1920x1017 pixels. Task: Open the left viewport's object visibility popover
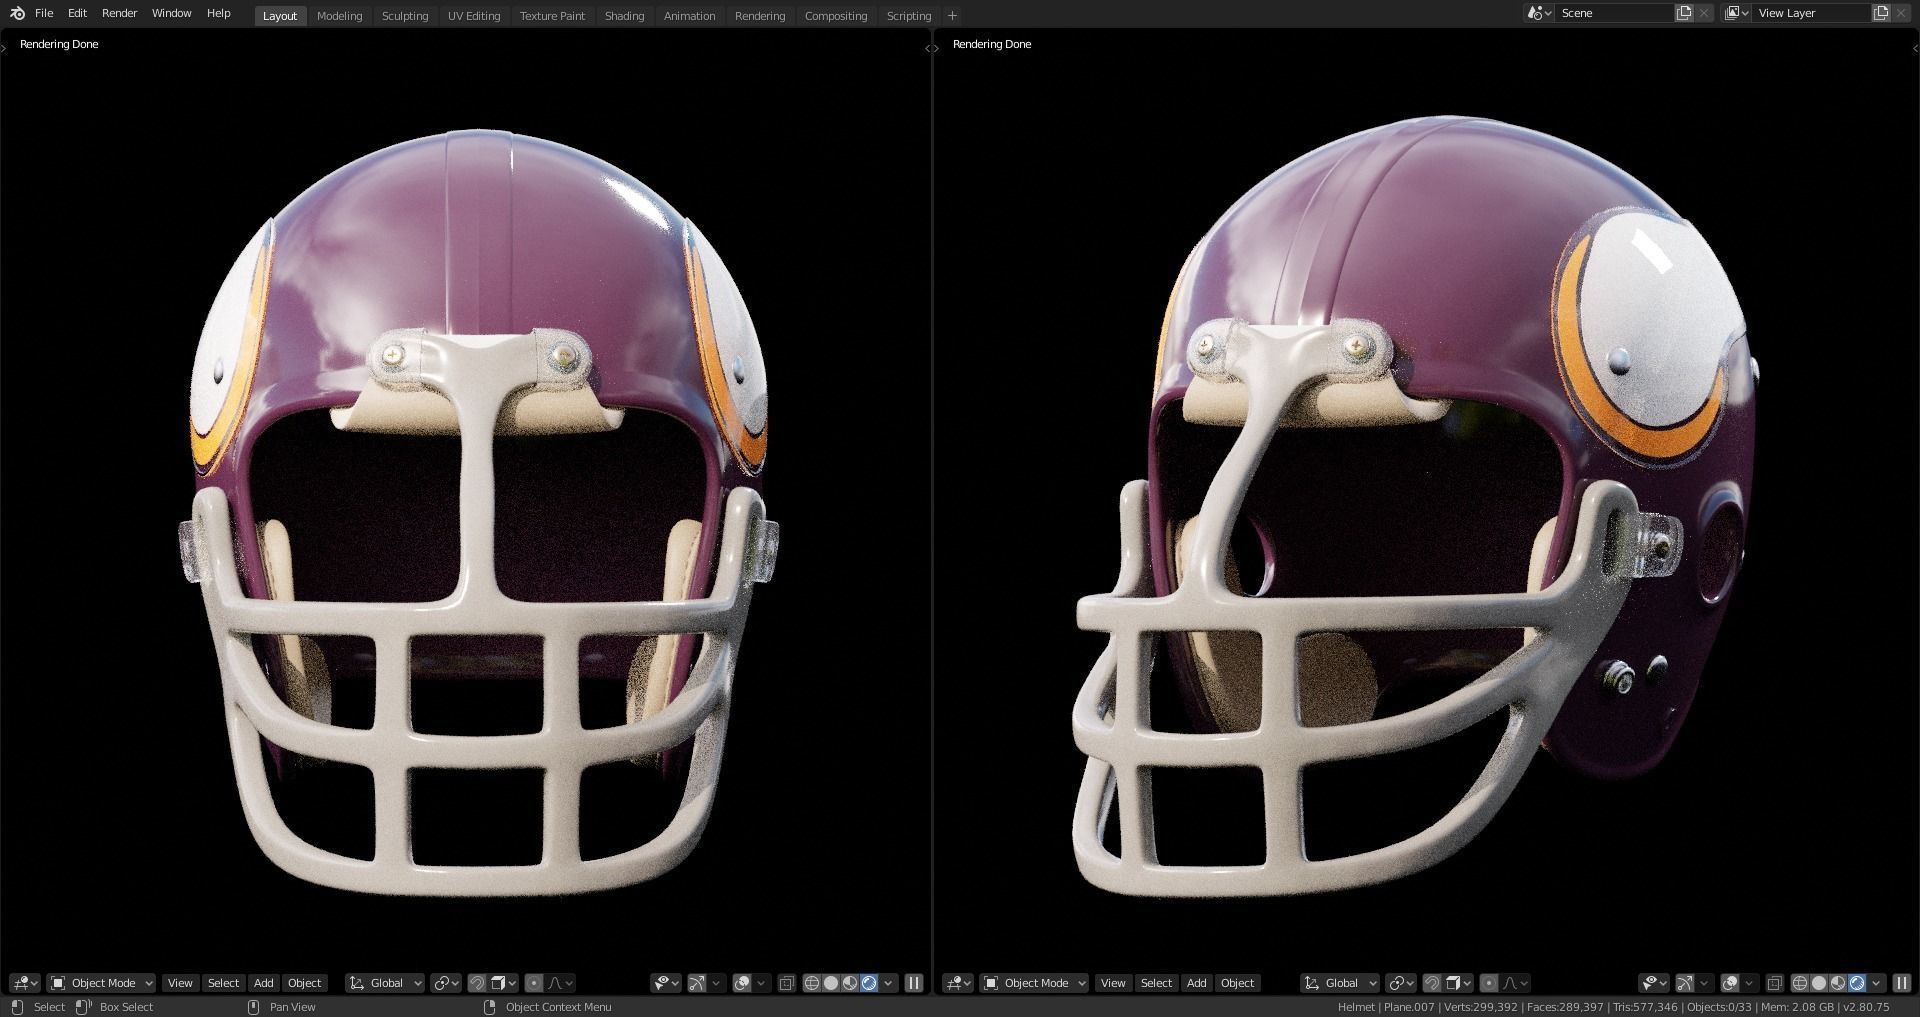point(666,983)
